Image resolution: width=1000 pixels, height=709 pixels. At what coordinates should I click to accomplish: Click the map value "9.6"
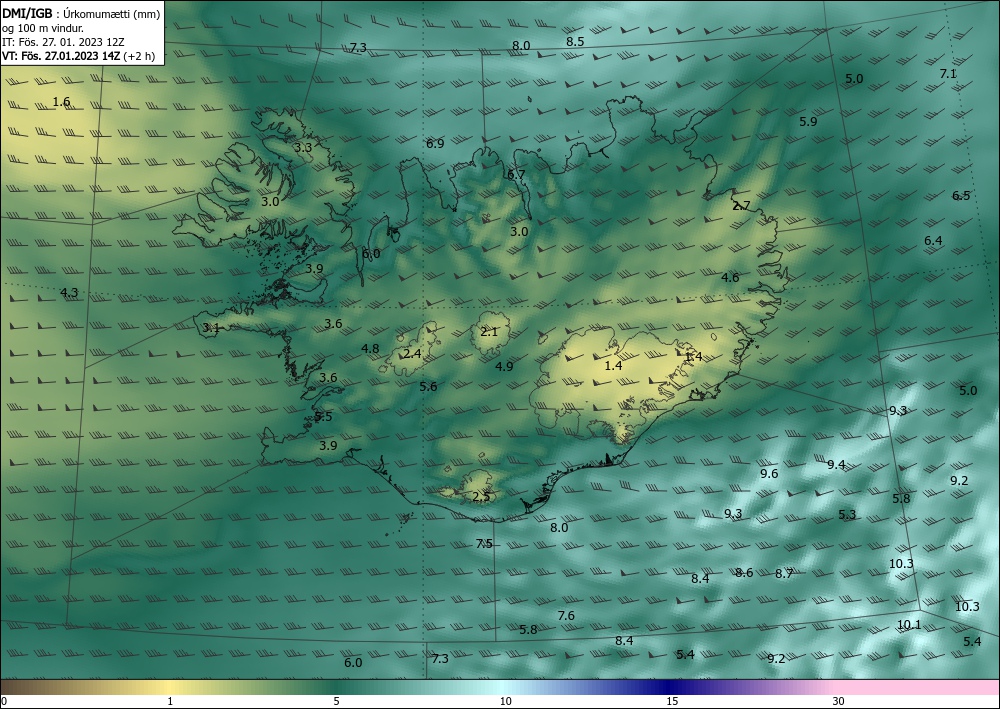coord(769,474)
